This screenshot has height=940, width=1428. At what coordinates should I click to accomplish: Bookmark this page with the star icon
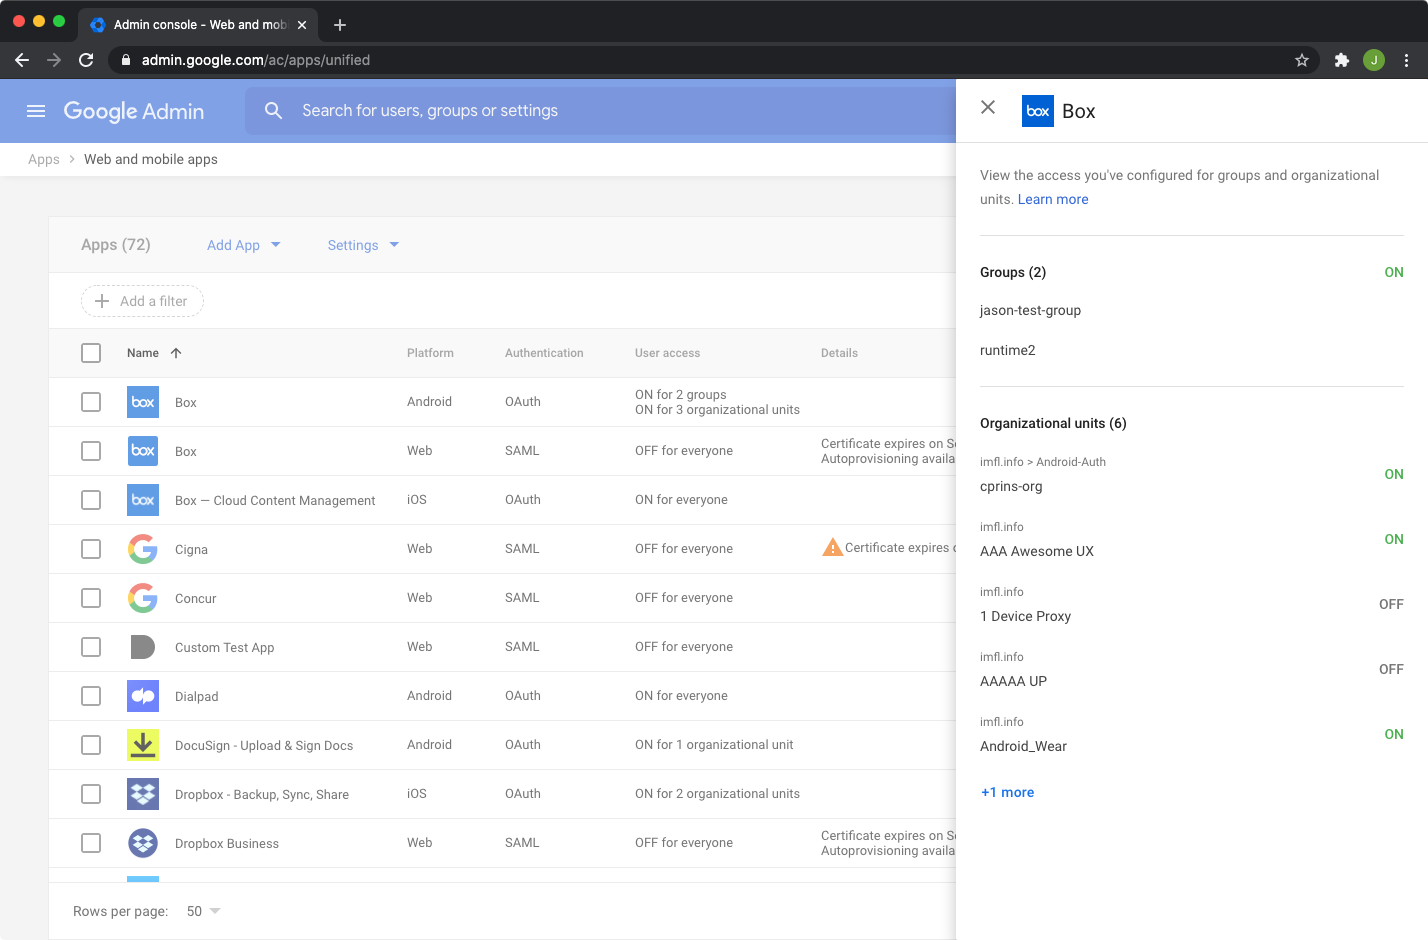(1302, 60)
